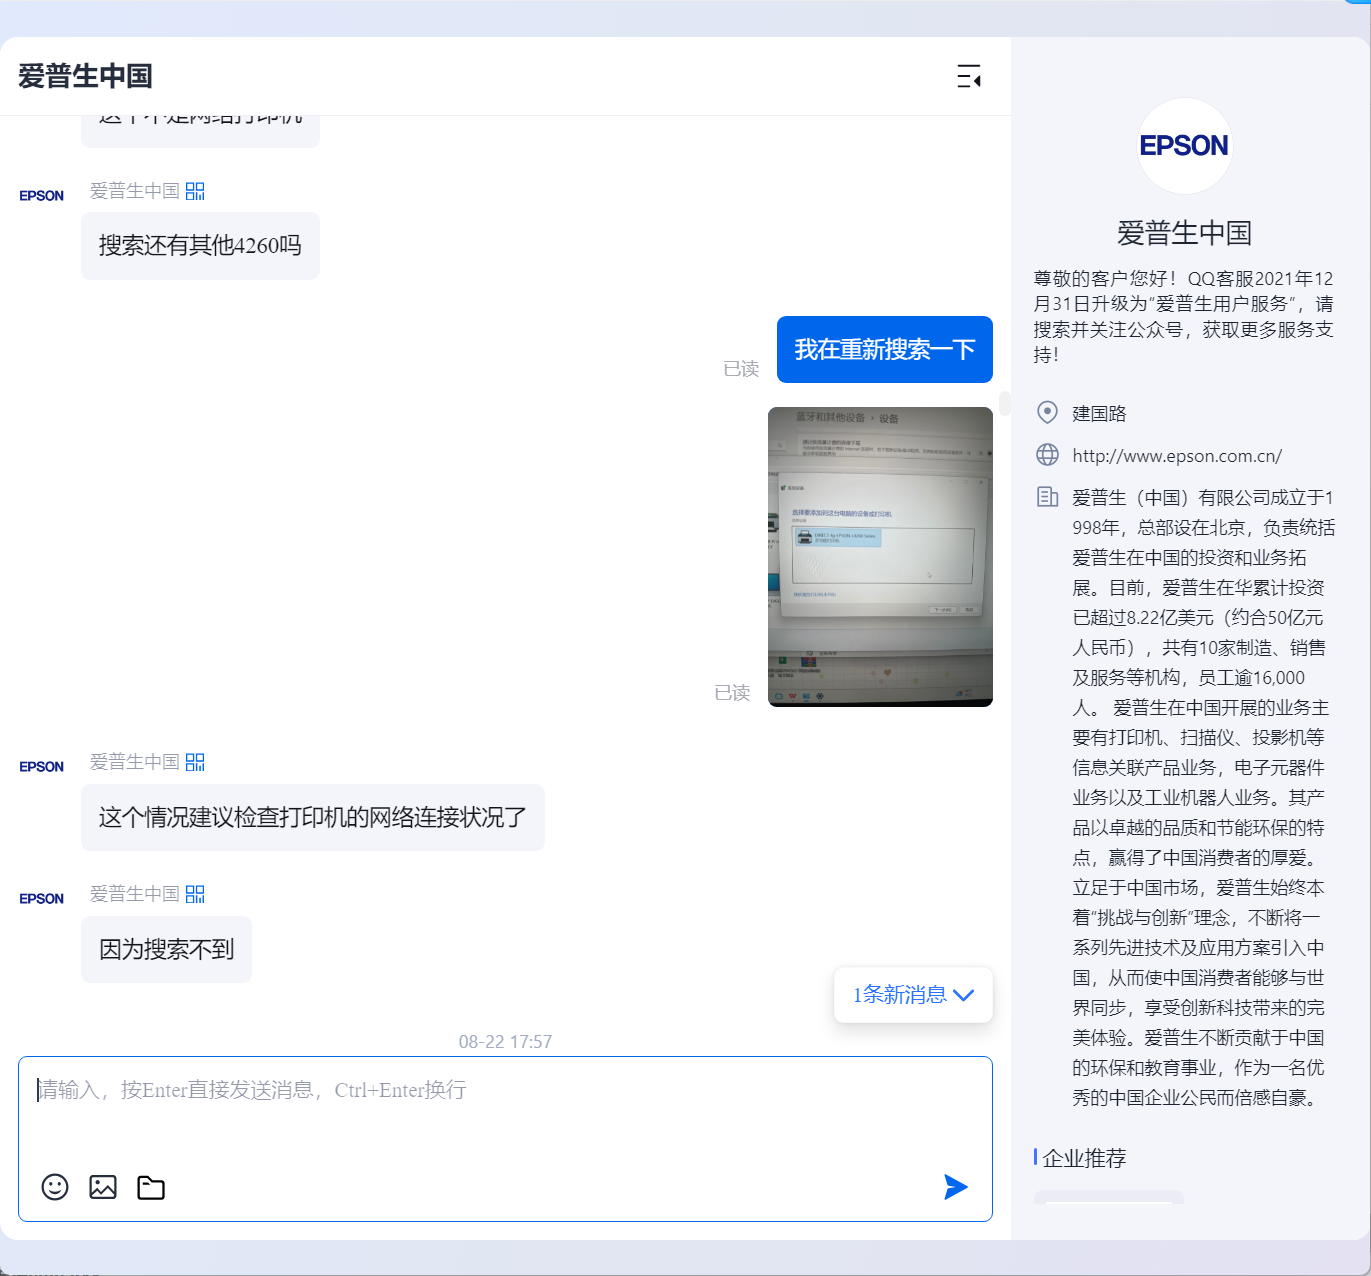Click '已读' status beside the blue message
The image size is (1371, 1276).
pyautogui.click(x=741, y=369)
